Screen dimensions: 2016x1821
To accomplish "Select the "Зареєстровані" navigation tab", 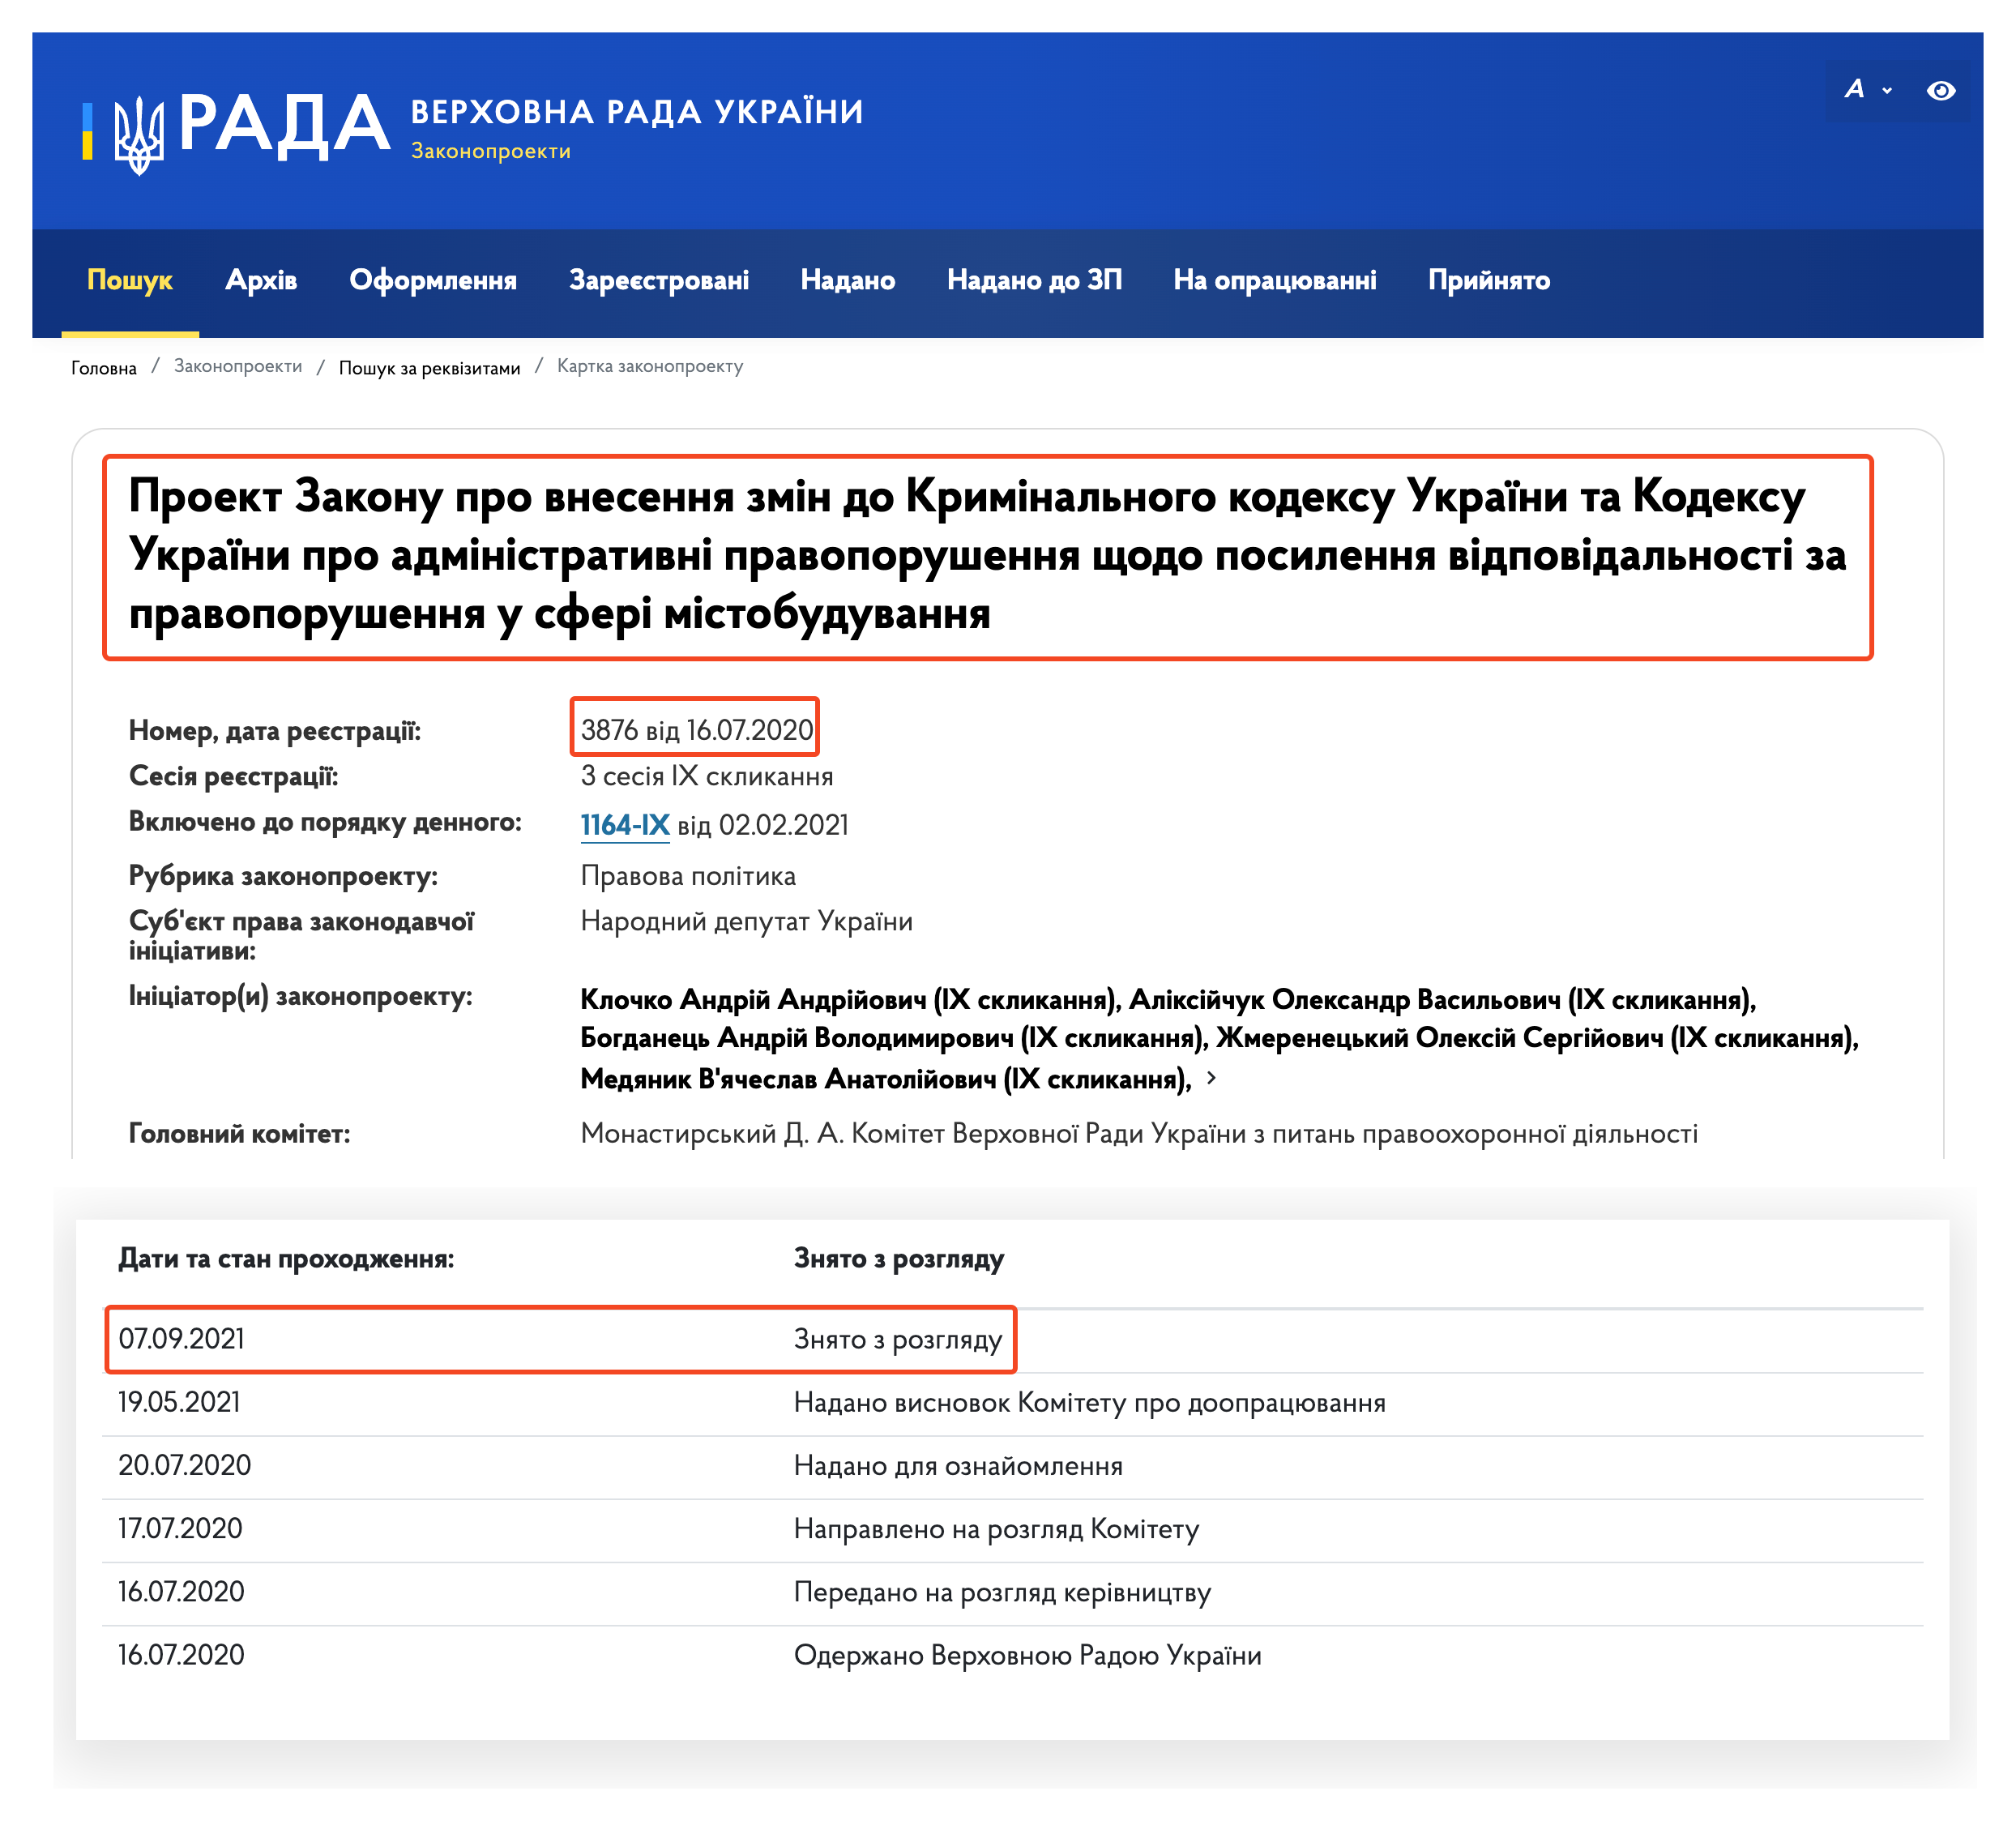I will (x=661, y=280).
